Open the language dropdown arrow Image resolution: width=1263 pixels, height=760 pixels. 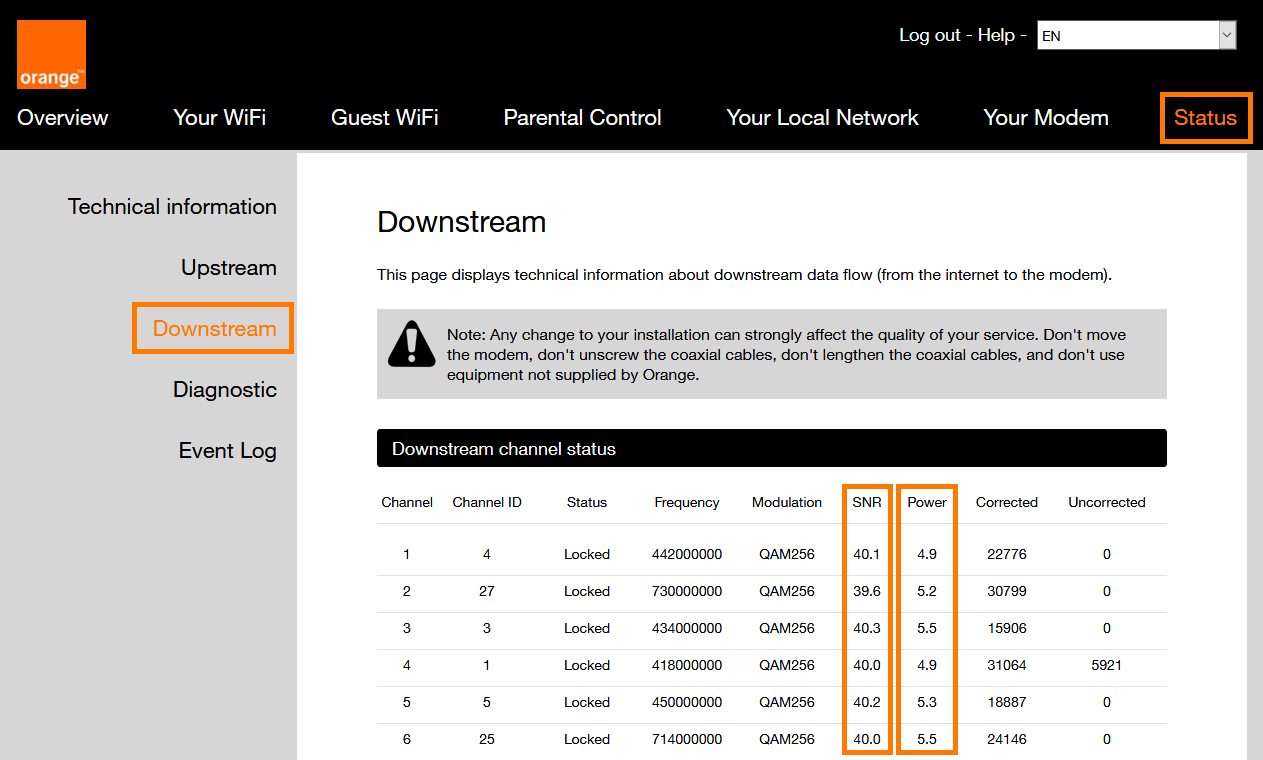pyautogui.click(x=1227, y=36)
